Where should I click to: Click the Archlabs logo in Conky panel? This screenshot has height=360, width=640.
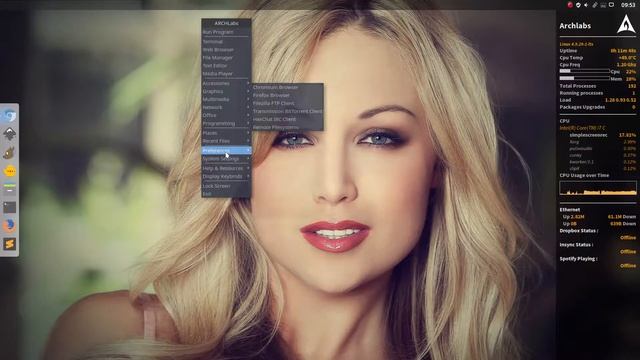(x=625, y=24)
